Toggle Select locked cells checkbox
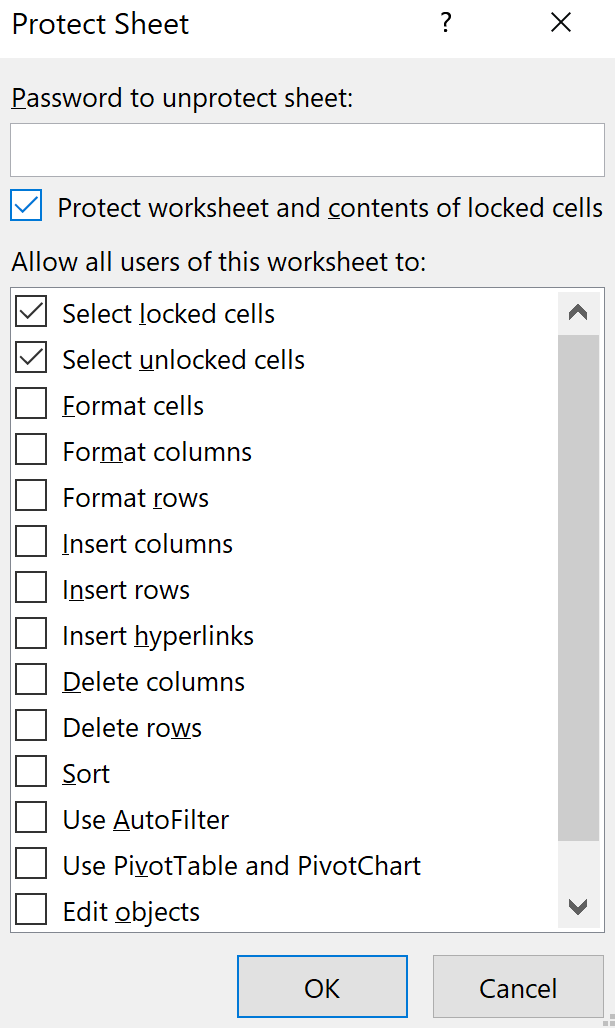Image resolution: width=615 pixels, height=1028 pixels. coord(32,313)
